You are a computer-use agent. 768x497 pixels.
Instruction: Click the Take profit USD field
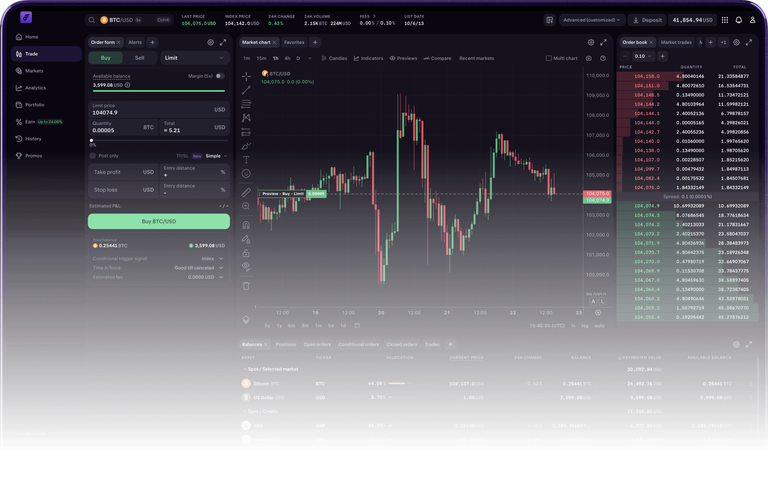pyautogui.click(x=123, y=172)
